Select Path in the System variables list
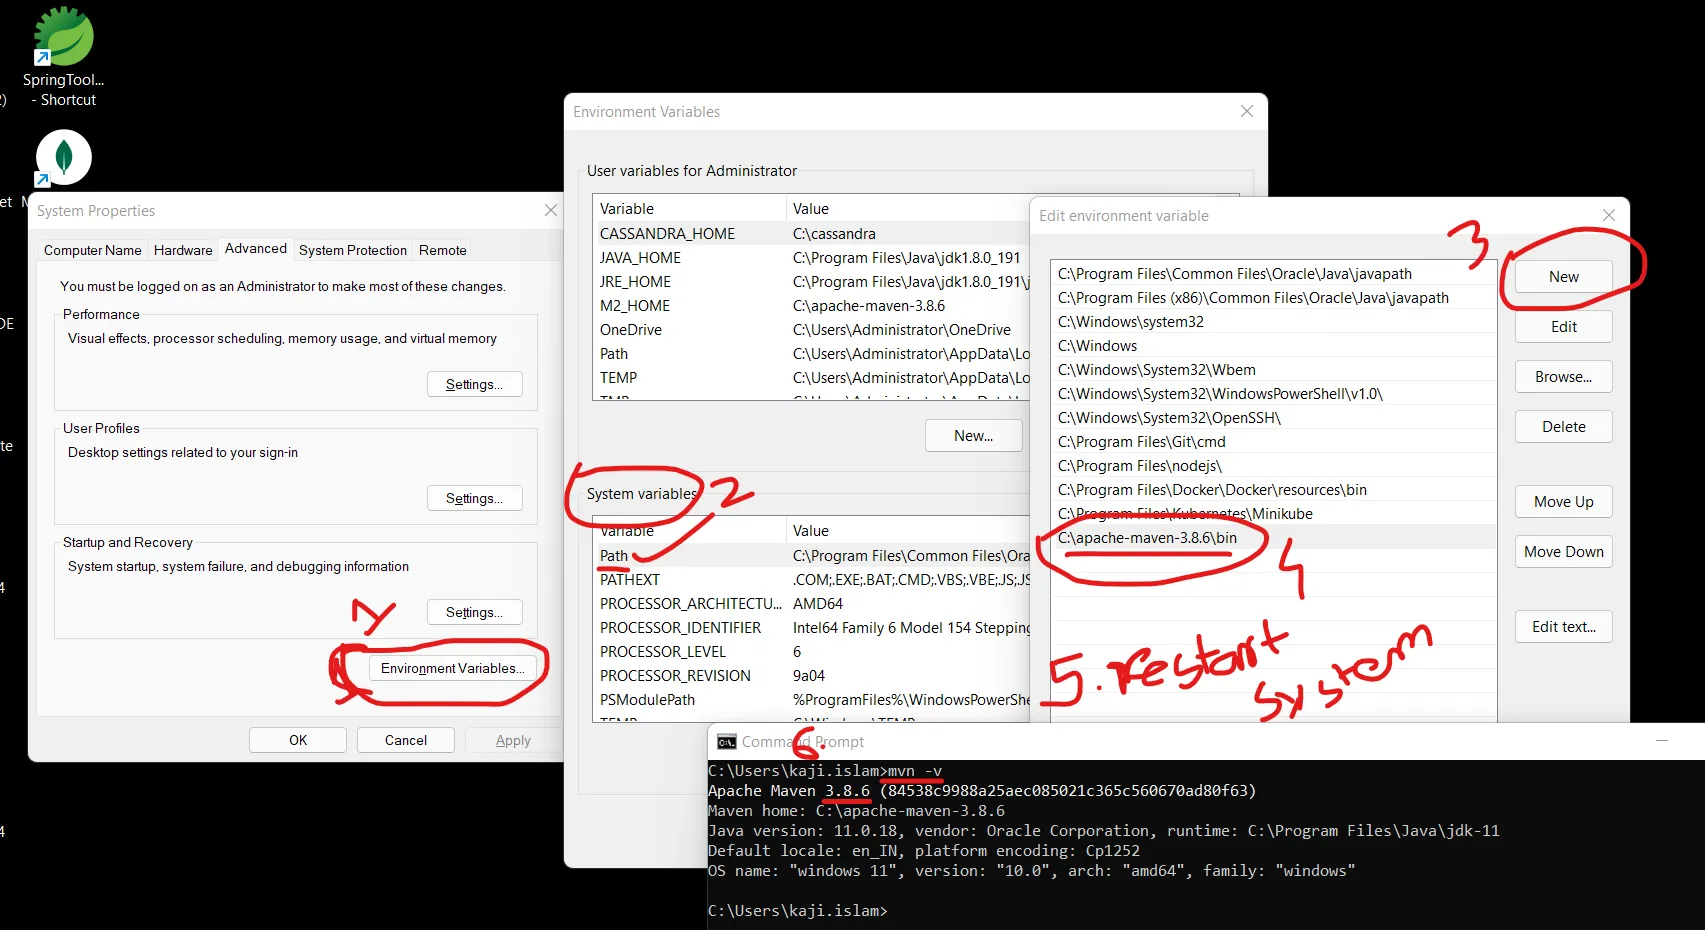This screenshot has height=930, width=1705. [811, 556]
